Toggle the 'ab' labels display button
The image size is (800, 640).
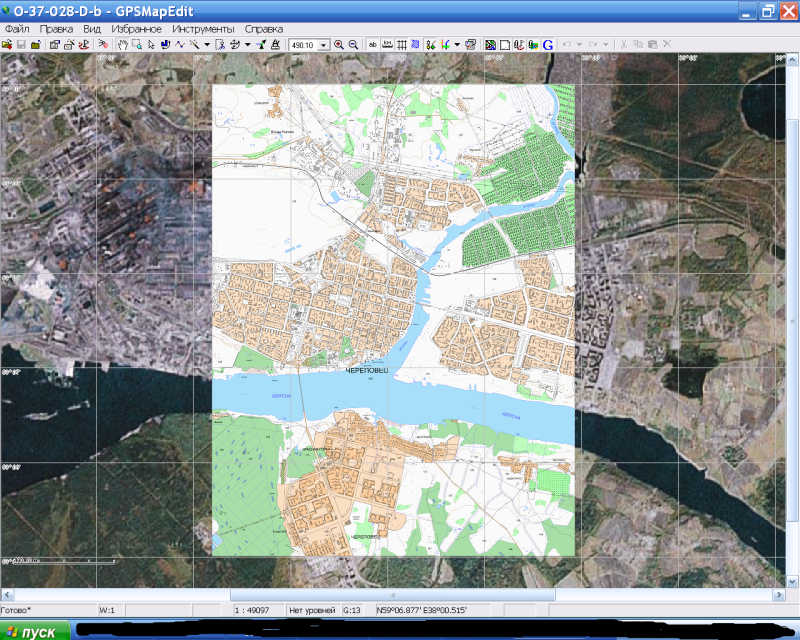click(373, 45)
